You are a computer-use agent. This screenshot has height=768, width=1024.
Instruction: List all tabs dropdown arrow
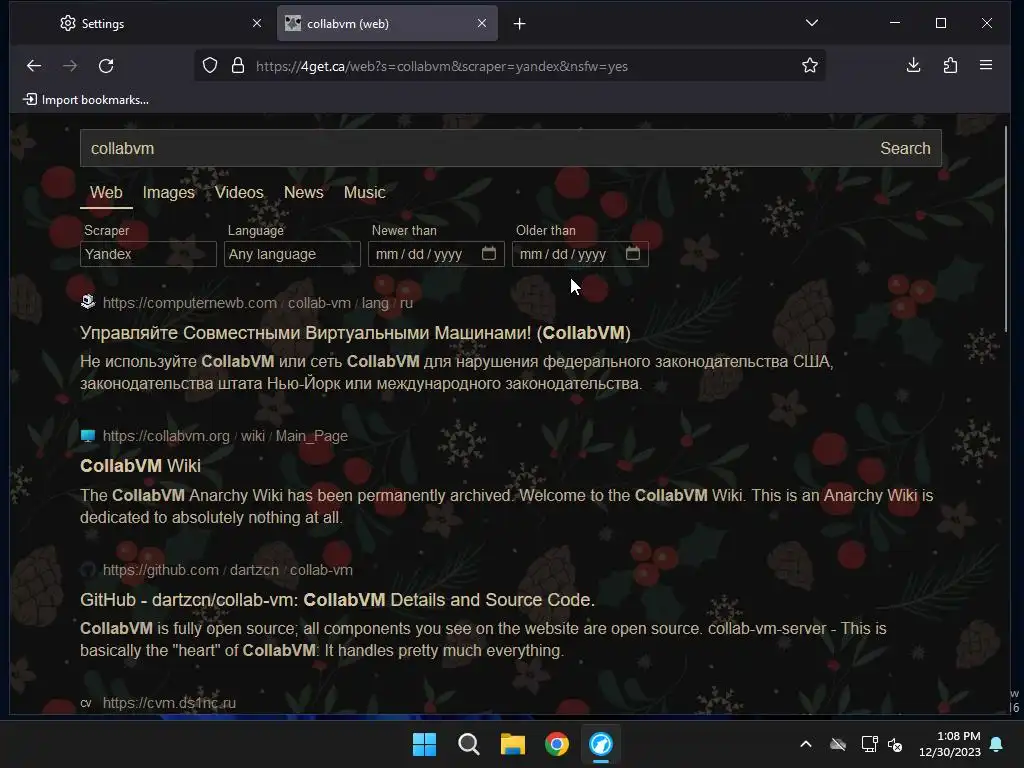click(812, 23)
